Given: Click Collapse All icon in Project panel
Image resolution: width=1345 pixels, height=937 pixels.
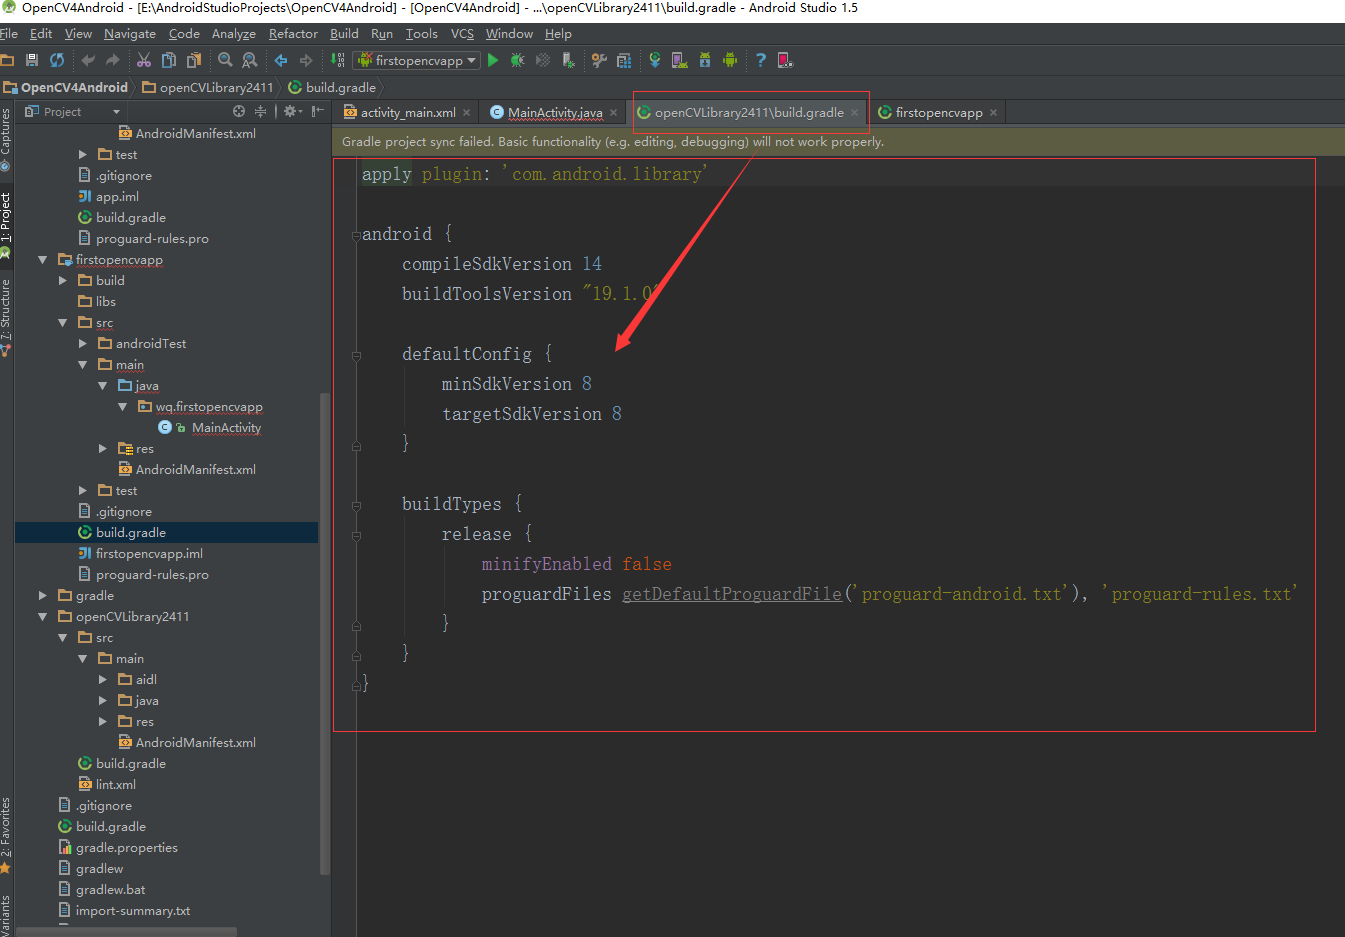Looking at the screenshot, I should pyautogui.click(x=261, y=111).
